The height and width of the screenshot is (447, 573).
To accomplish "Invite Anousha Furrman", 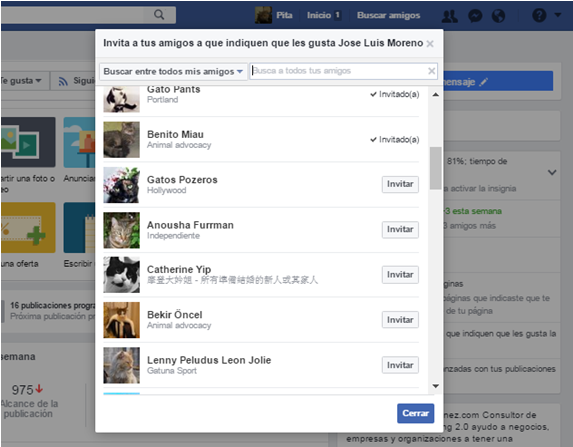I will click(400, 230).
